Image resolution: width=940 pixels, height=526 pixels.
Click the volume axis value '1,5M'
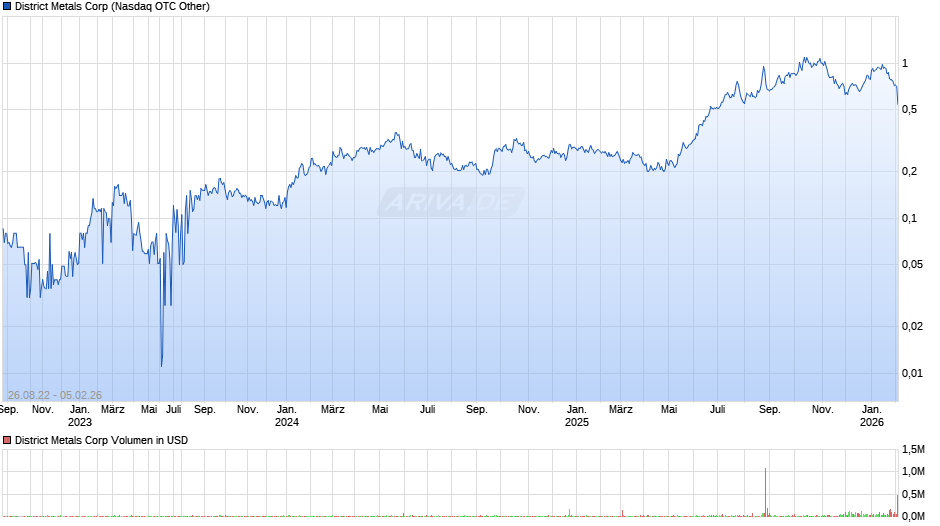coord(913,449)
